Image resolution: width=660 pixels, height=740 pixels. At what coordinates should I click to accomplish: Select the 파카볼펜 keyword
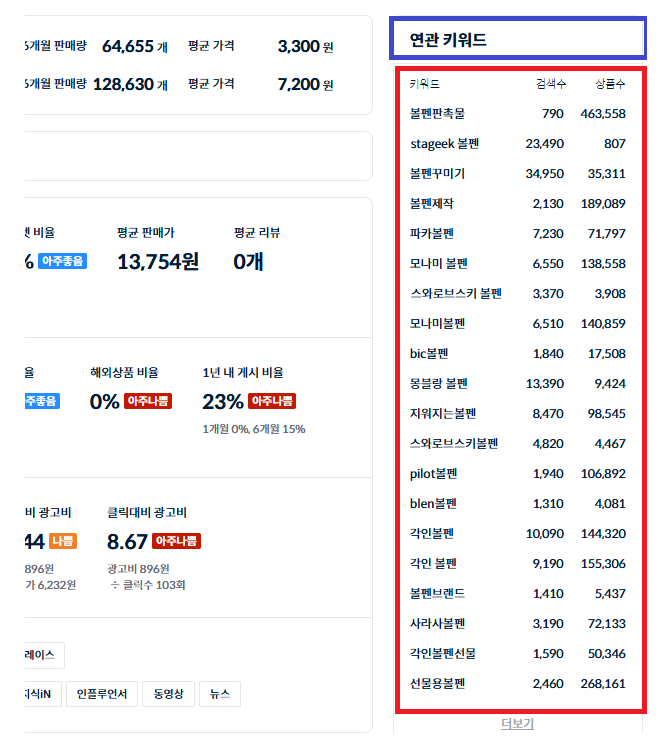pos(432,234)
